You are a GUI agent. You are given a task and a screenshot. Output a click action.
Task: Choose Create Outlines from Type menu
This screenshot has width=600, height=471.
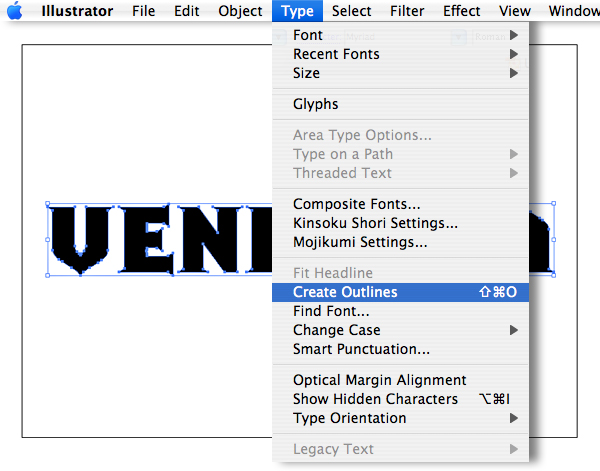[400, 292]
